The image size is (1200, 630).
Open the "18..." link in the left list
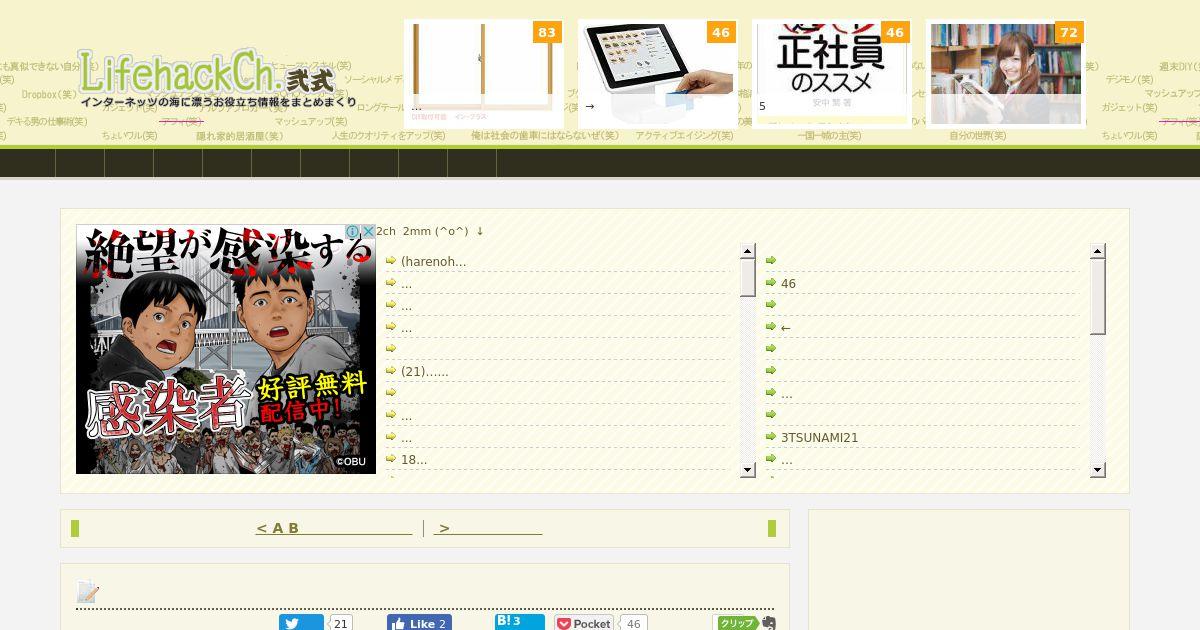(413, 459)
